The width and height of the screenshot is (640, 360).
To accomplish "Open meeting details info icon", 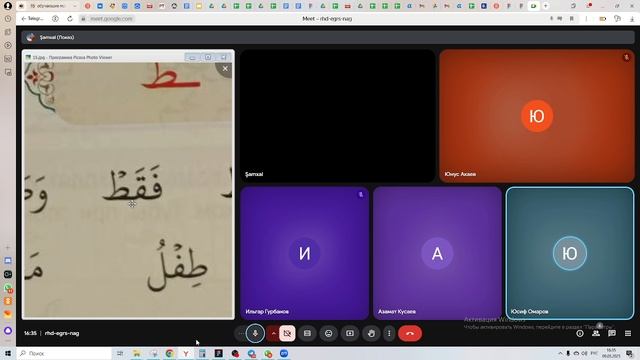I will click(580, 333).
